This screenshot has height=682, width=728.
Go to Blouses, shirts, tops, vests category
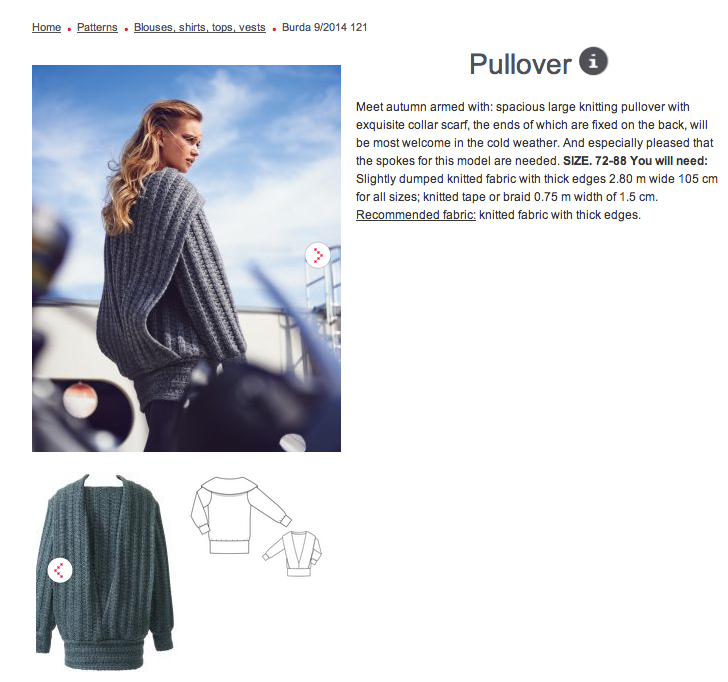pos(200,27)
